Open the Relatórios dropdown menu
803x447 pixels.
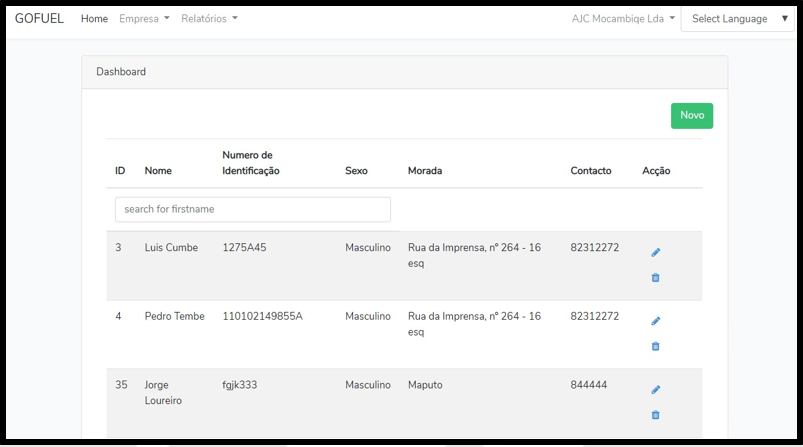point(209,19)
